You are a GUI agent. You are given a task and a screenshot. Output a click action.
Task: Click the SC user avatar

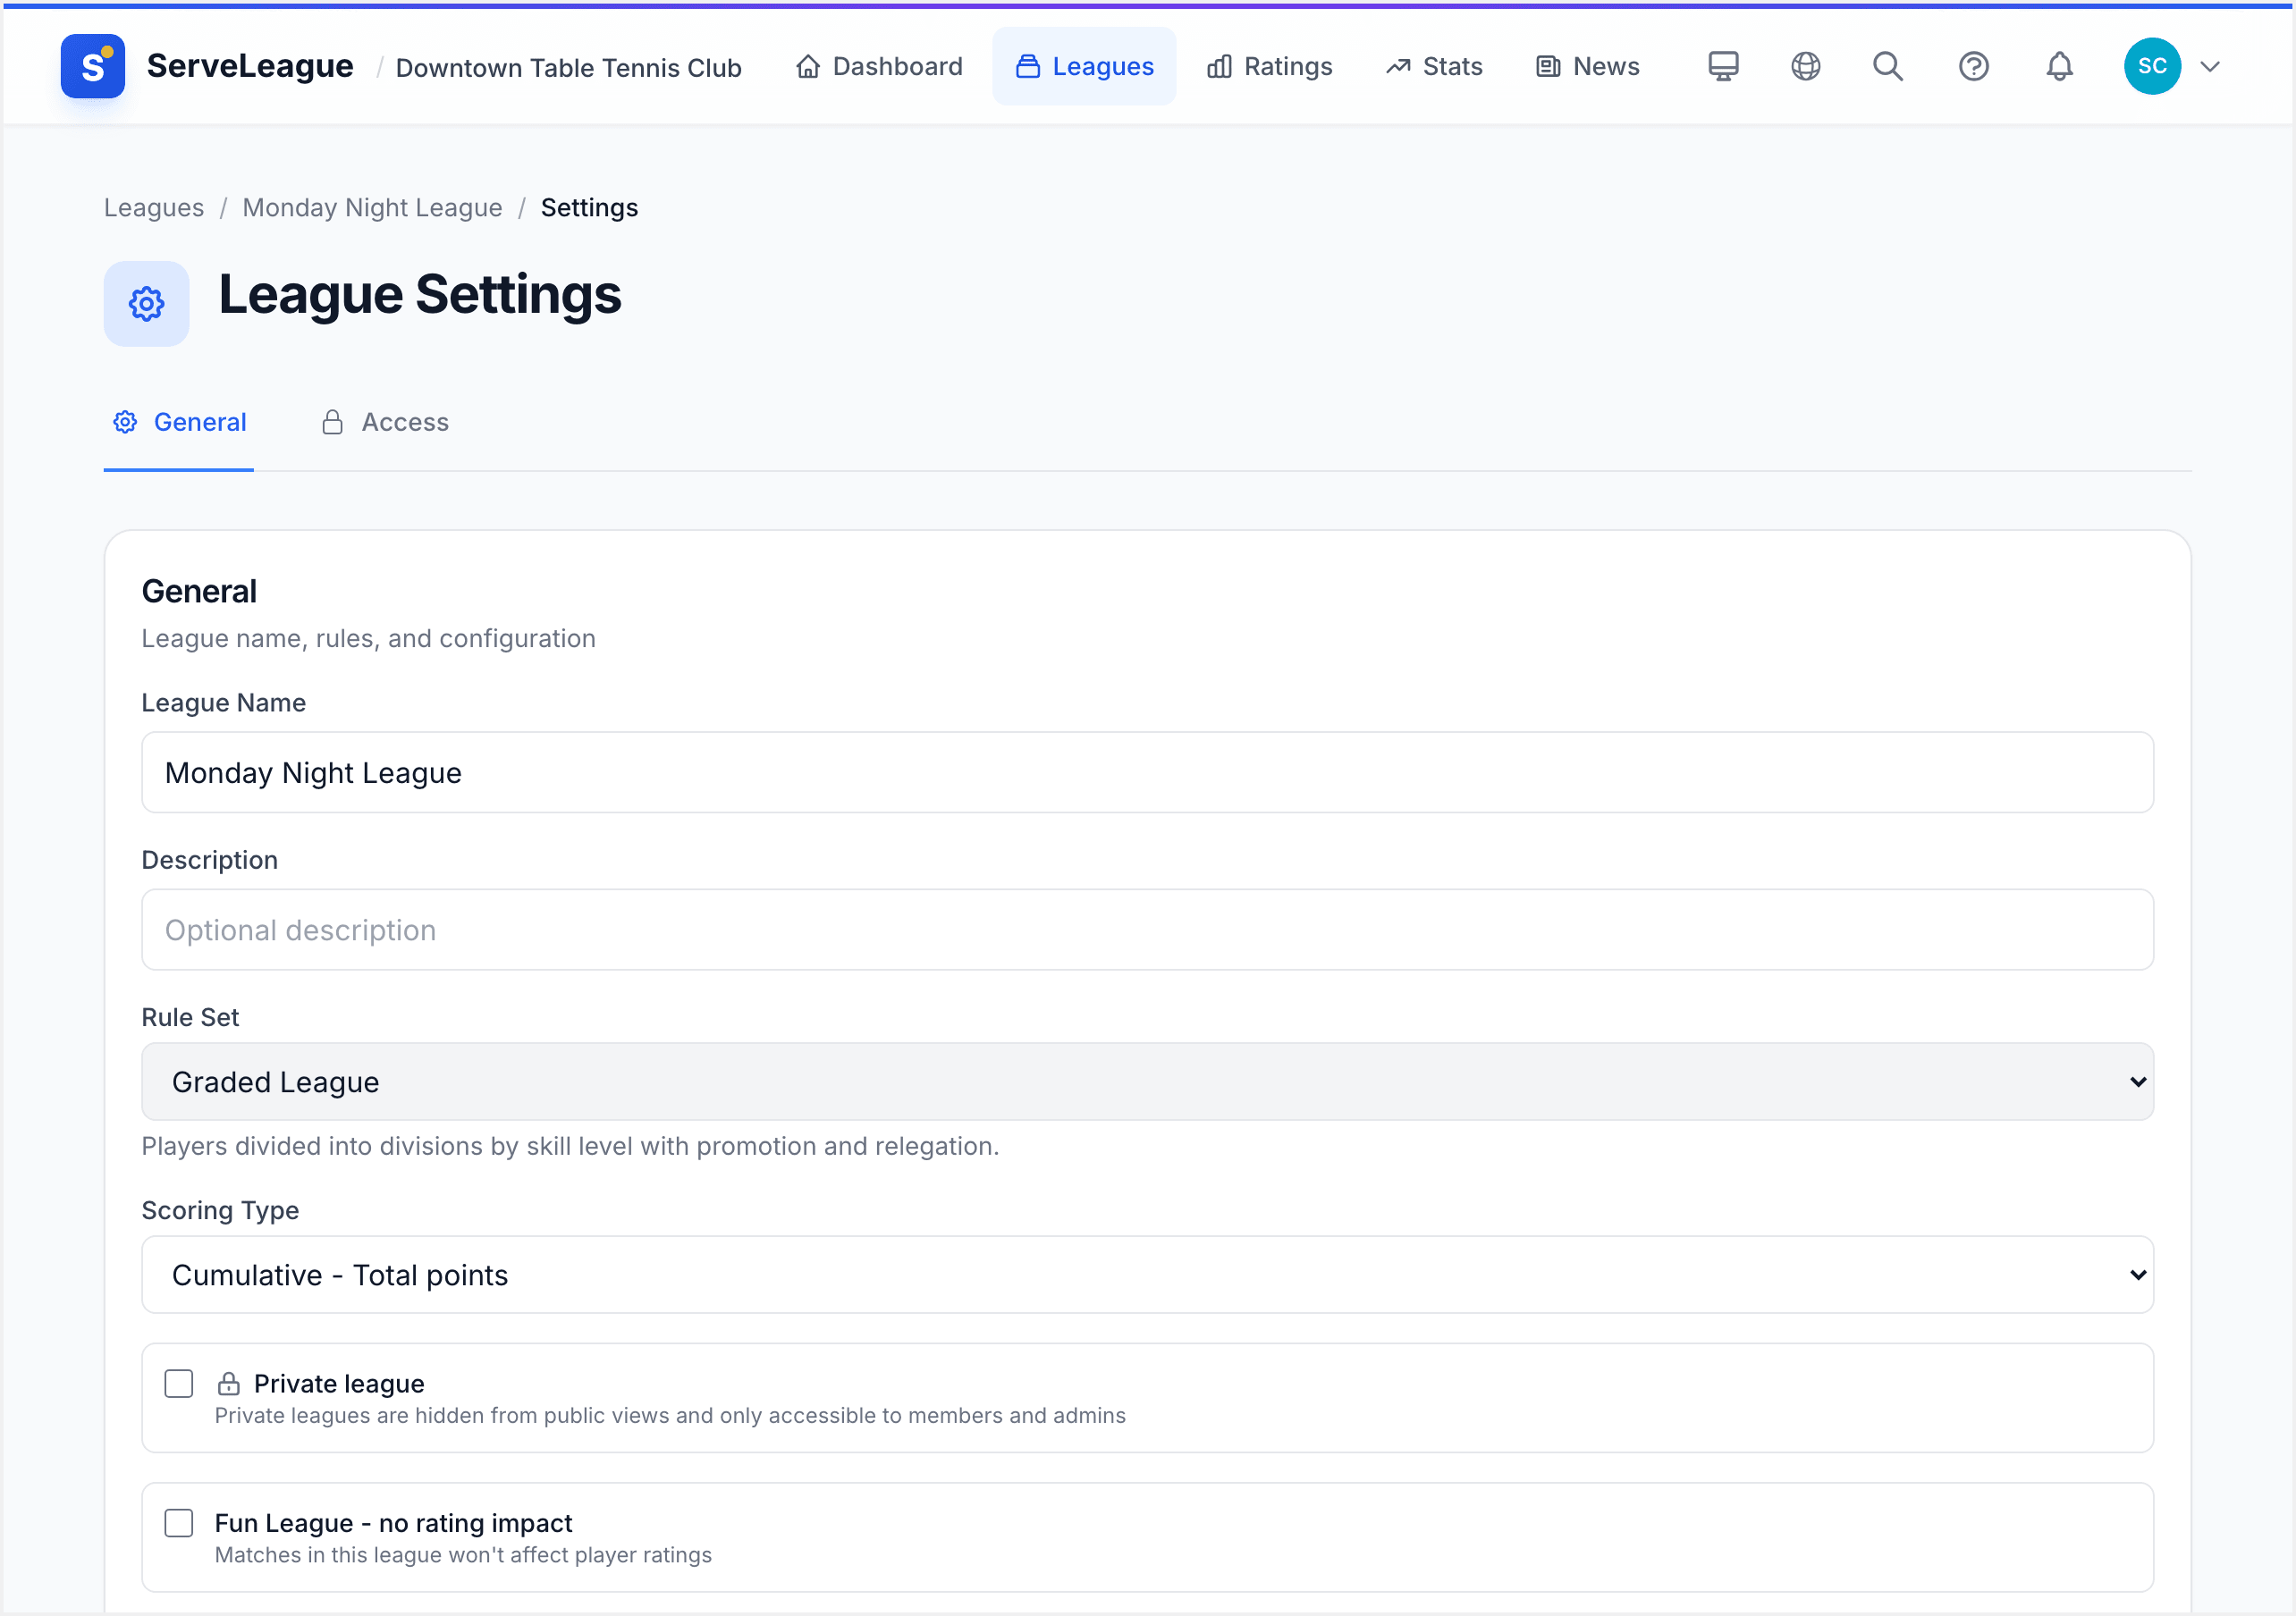tap(2152, 66)
